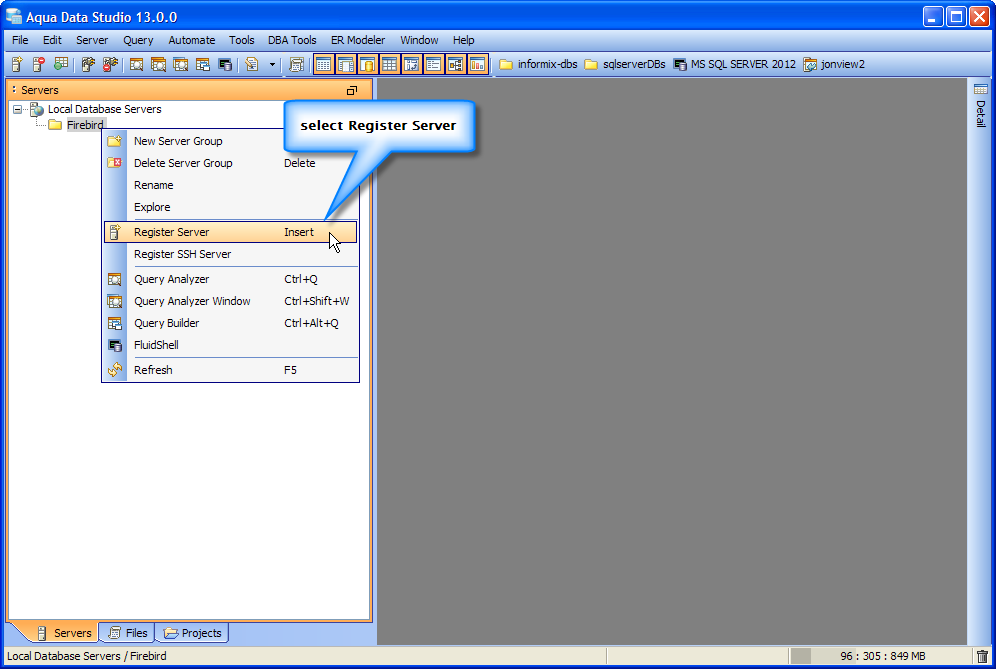
Task: Click the third magnifier window toolbar icon
Action: pyautogui.click(x=180, y=64)
